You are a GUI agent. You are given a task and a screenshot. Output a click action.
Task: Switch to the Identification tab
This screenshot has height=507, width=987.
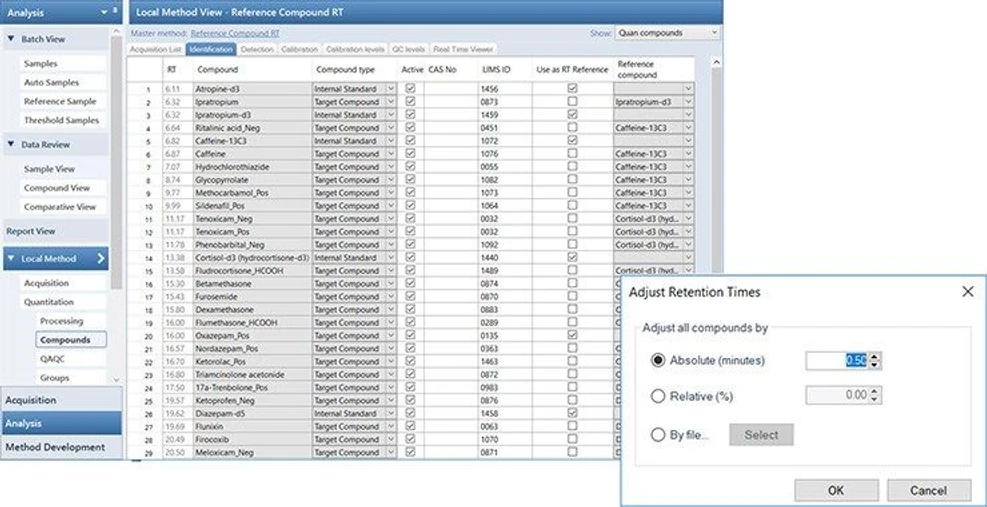pyautogui.click(x=210, y=48)
